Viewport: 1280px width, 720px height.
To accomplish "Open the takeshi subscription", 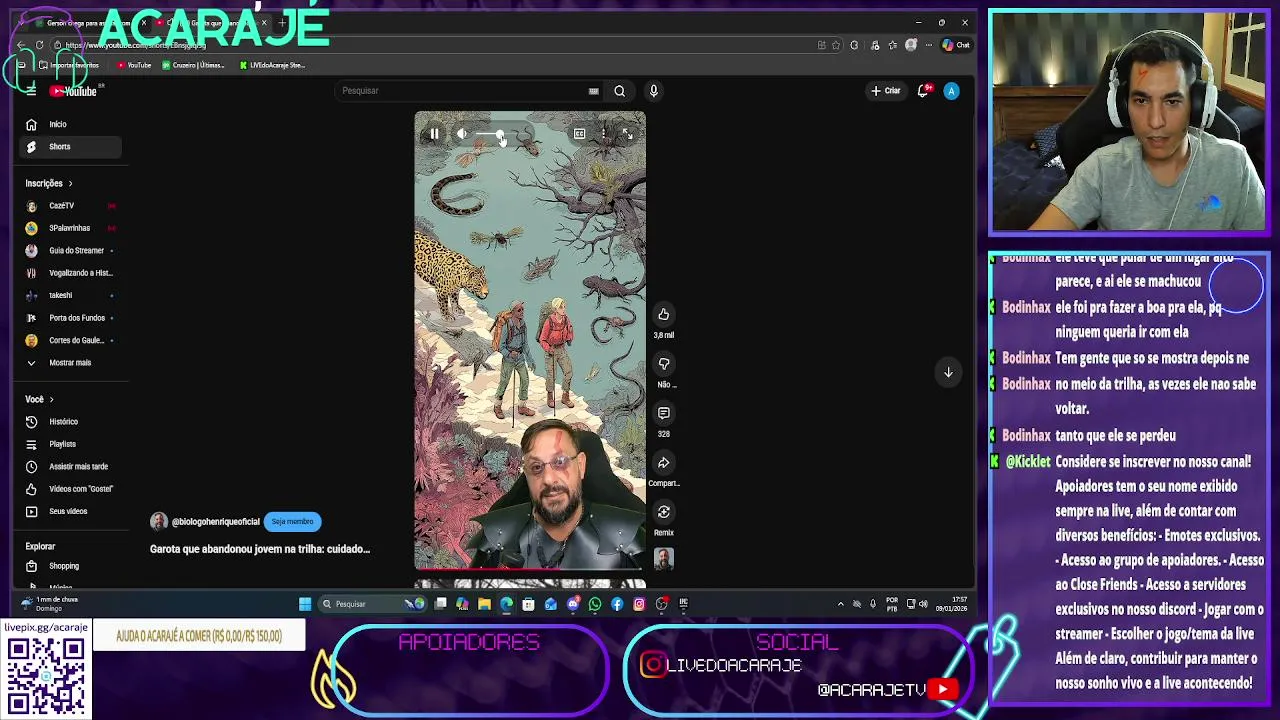I will coord(69,296).
